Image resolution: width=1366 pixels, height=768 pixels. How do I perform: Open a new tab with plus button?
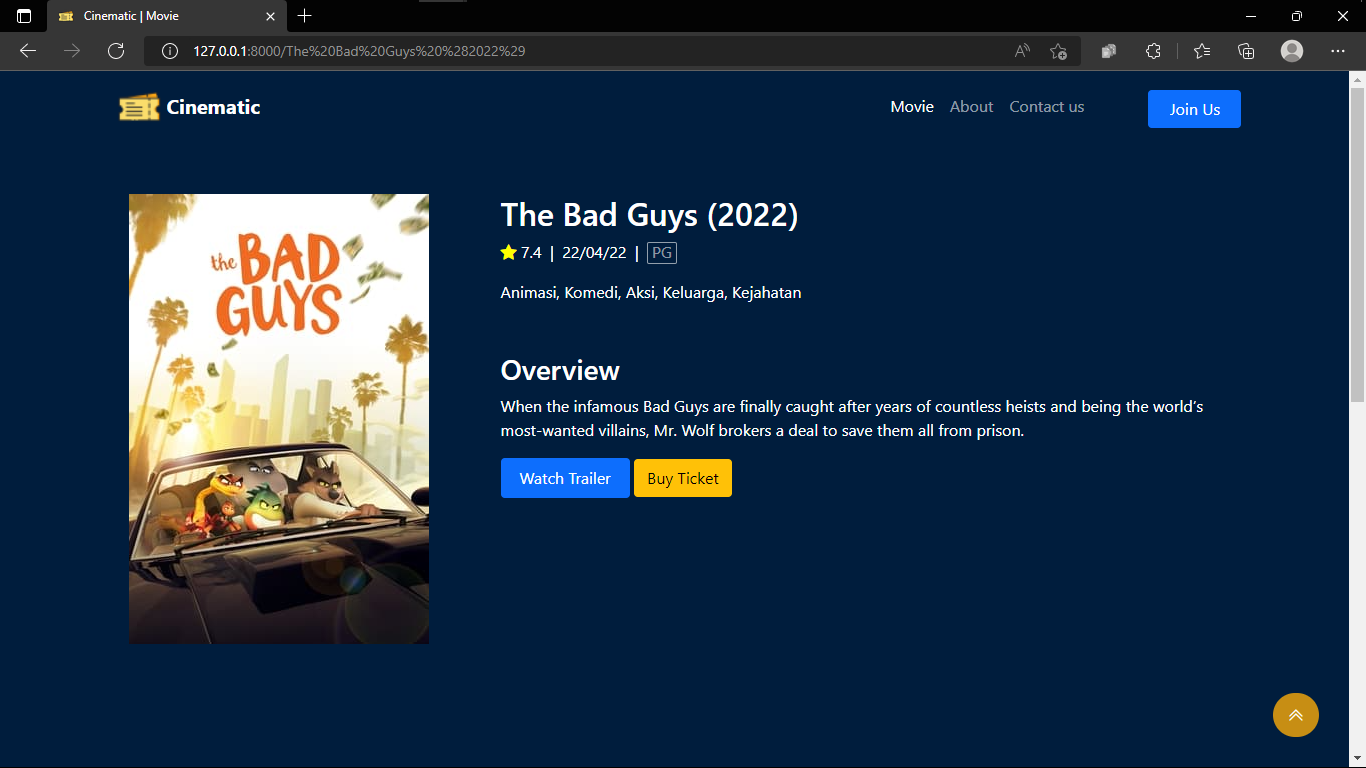pos(305,16)
